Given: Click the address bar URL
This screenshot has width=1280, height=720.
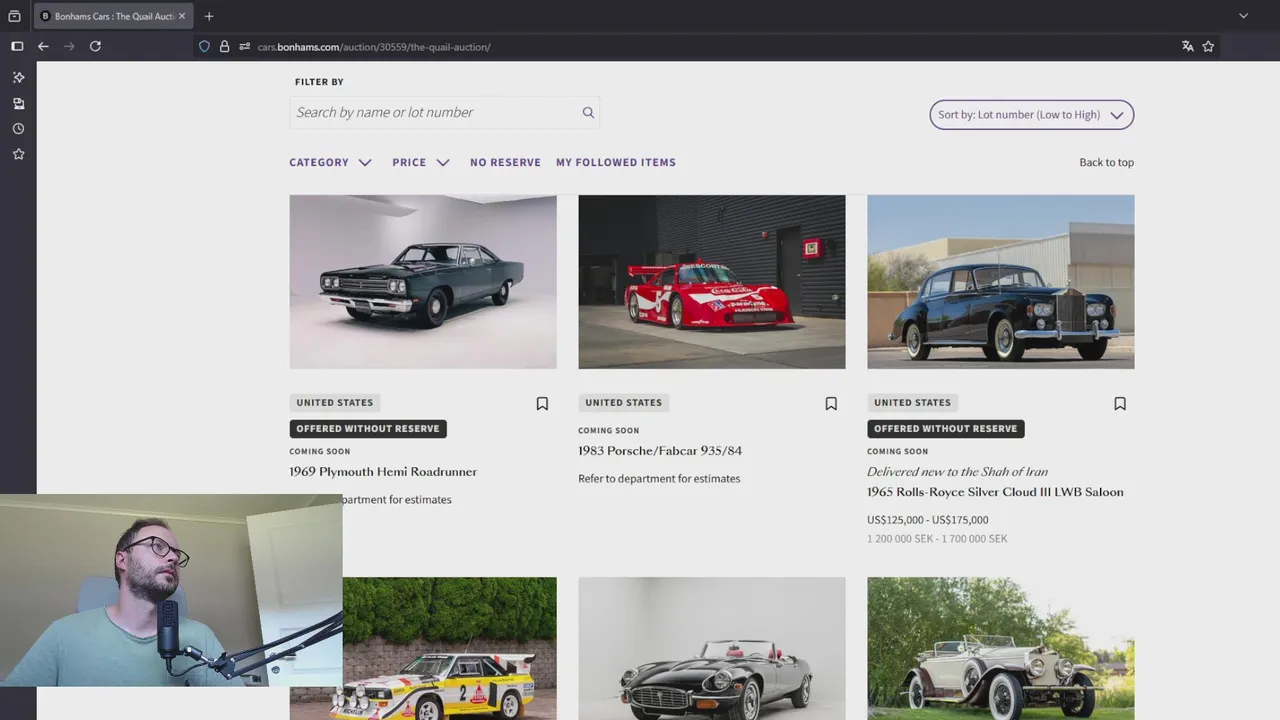Looking at the screenshot, I should [374, 47].
